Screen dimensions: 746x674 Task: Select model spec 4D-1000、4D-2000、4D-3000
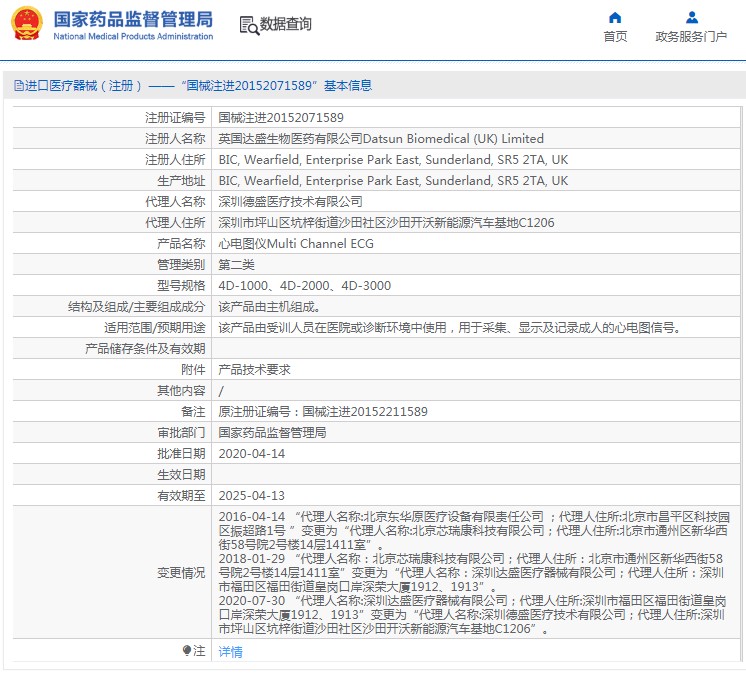[304, 285]
